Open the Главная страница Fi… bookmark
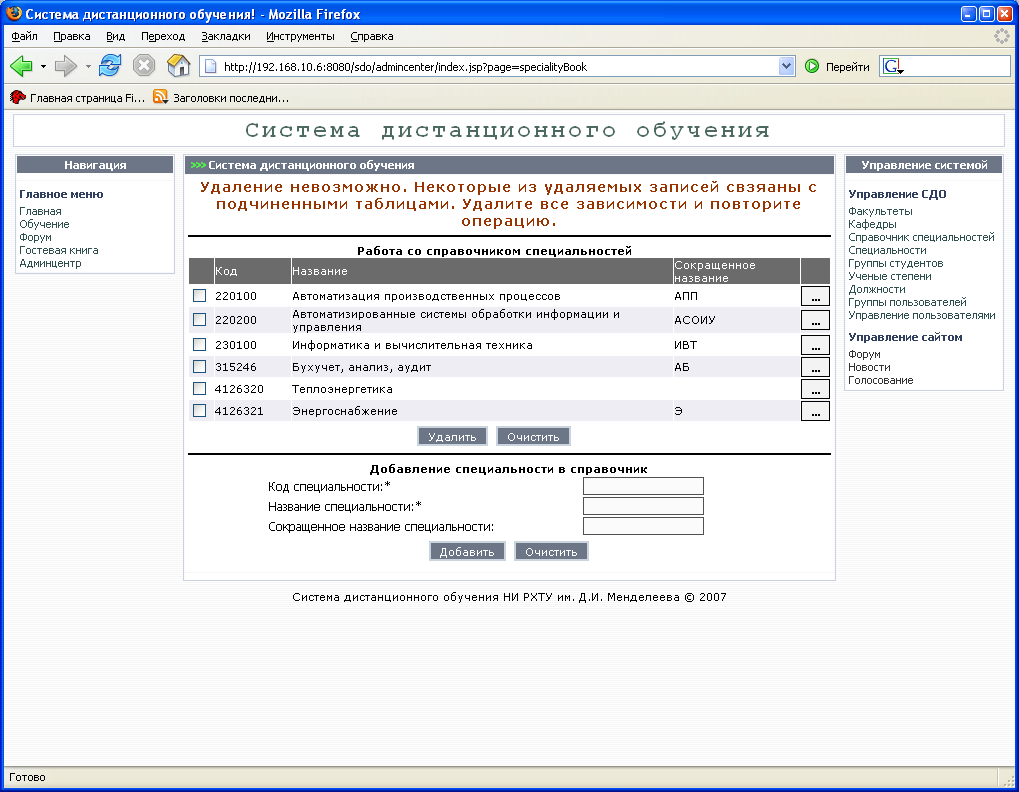 [x=77, y=97]
